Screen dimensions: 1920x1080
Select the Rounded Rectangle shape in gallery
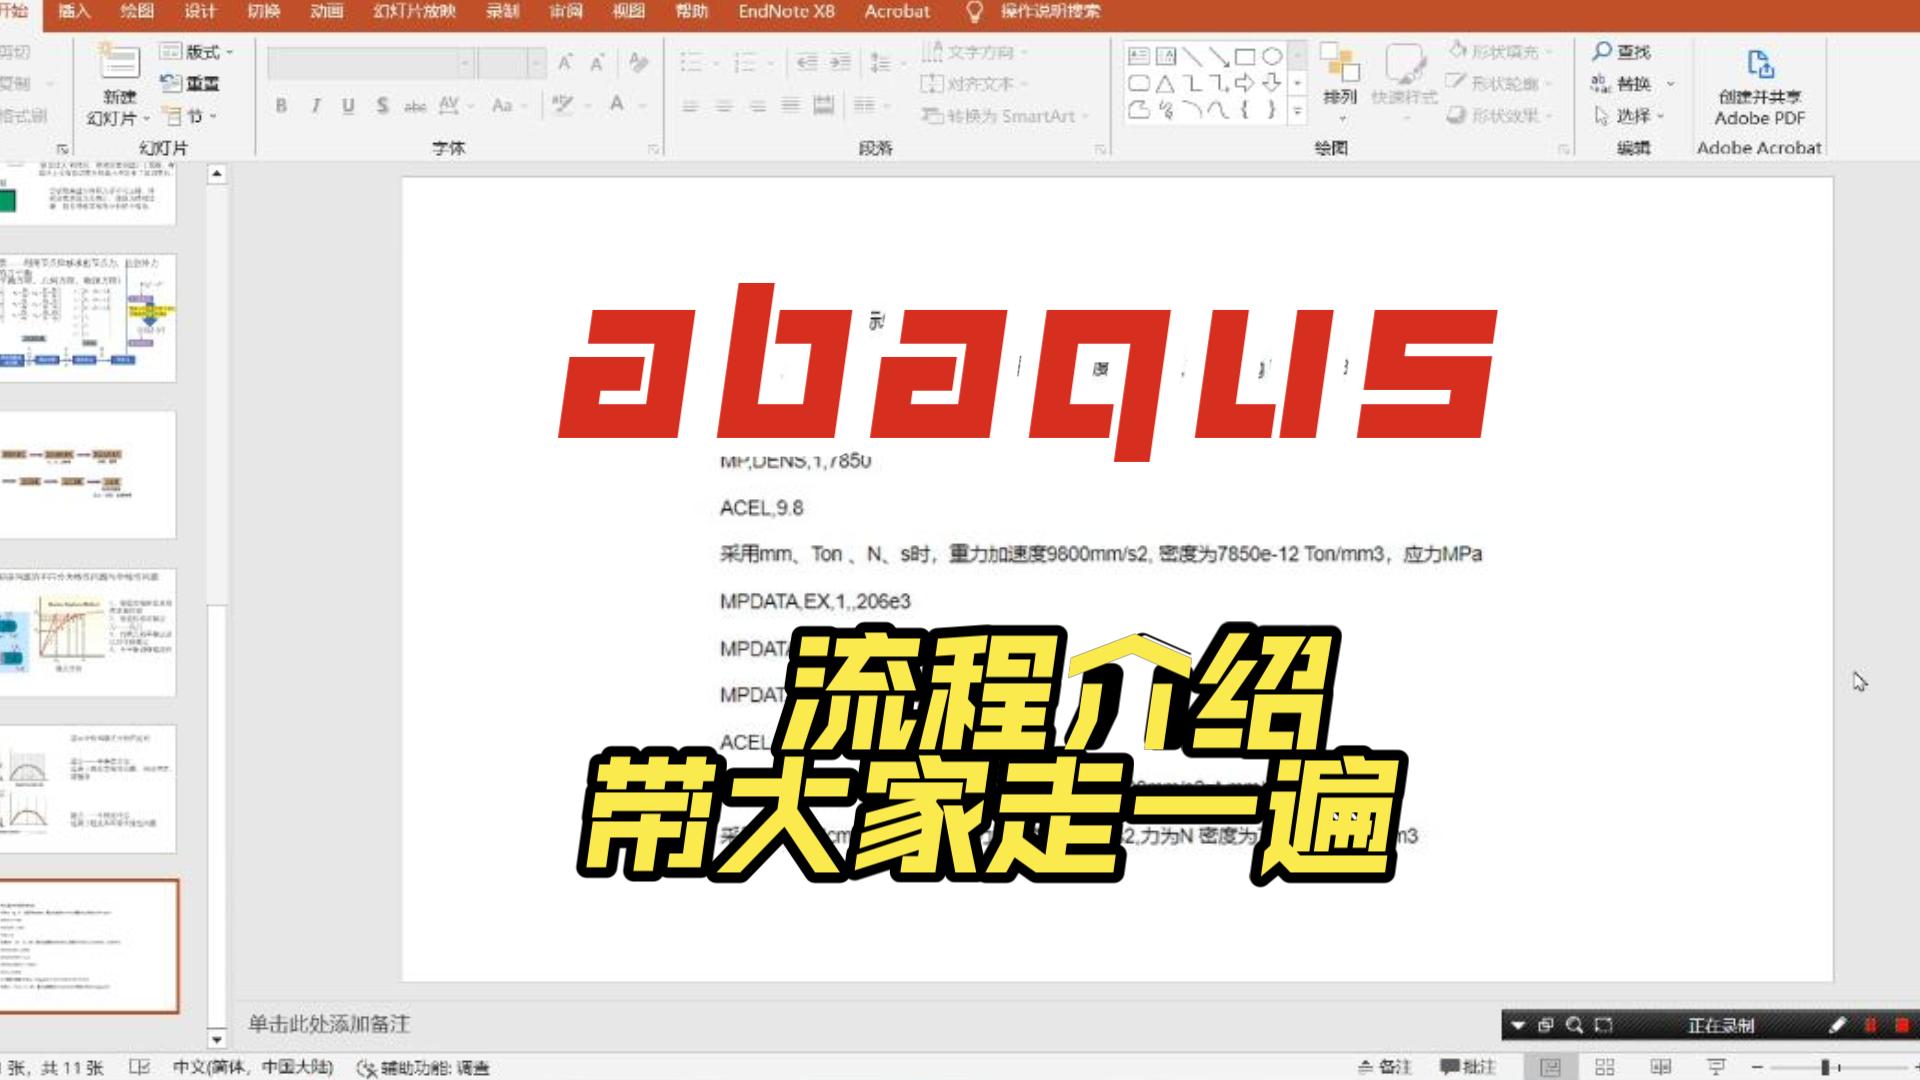click(1138, 83)
